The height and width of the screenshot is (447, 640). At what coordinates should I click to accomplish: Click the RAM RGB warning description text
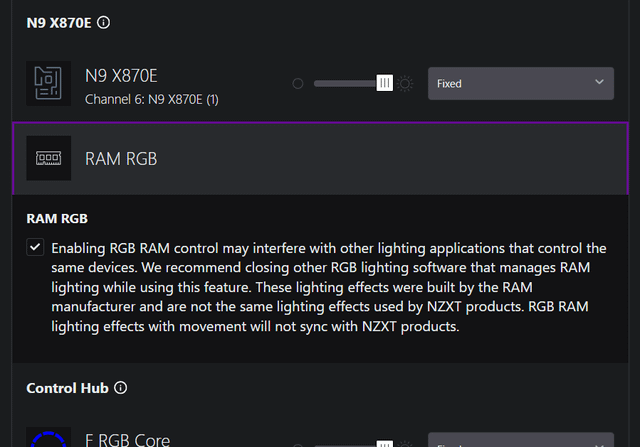[328, 287]
